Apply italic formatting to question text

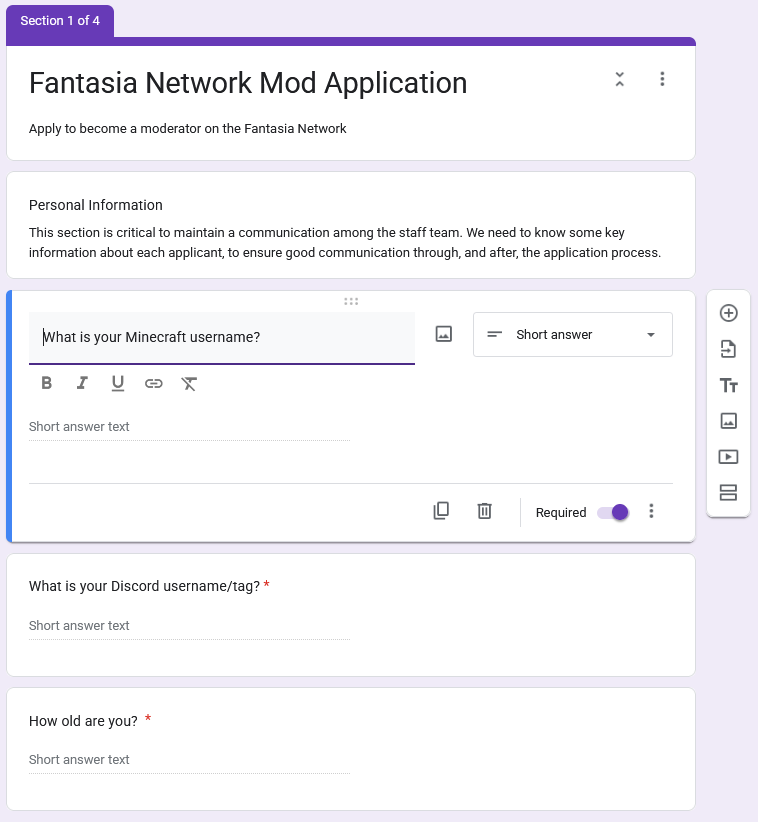(82, 383)
